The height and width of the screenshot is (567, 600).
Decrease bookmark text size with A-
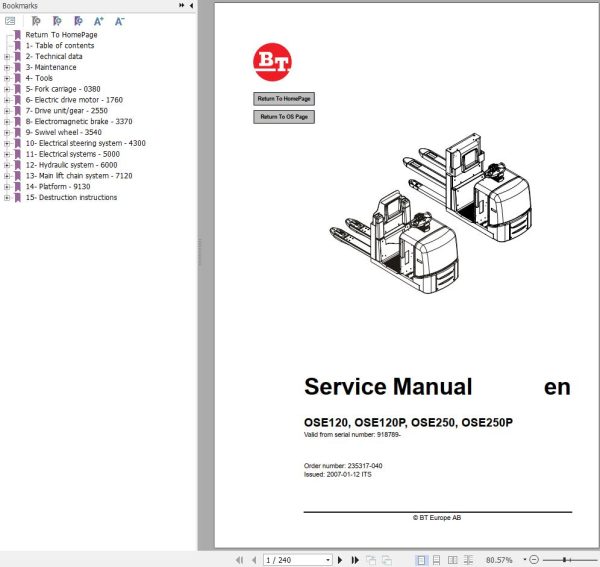119,21
